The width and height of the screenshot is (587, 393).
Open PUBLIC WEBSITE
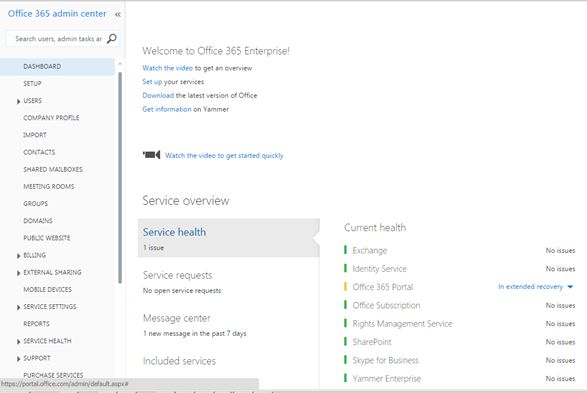pos(47,238)
